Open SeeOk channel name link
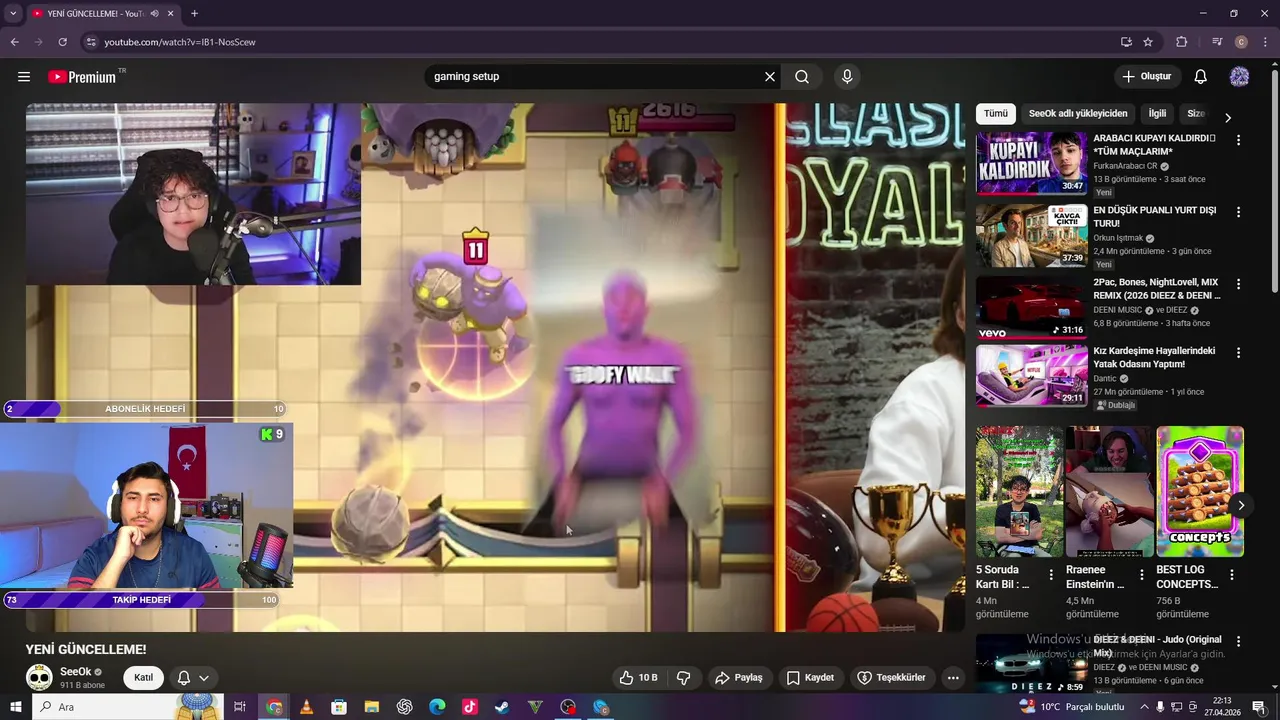This screenshot has width=1280, height=720. click(75, 672)
